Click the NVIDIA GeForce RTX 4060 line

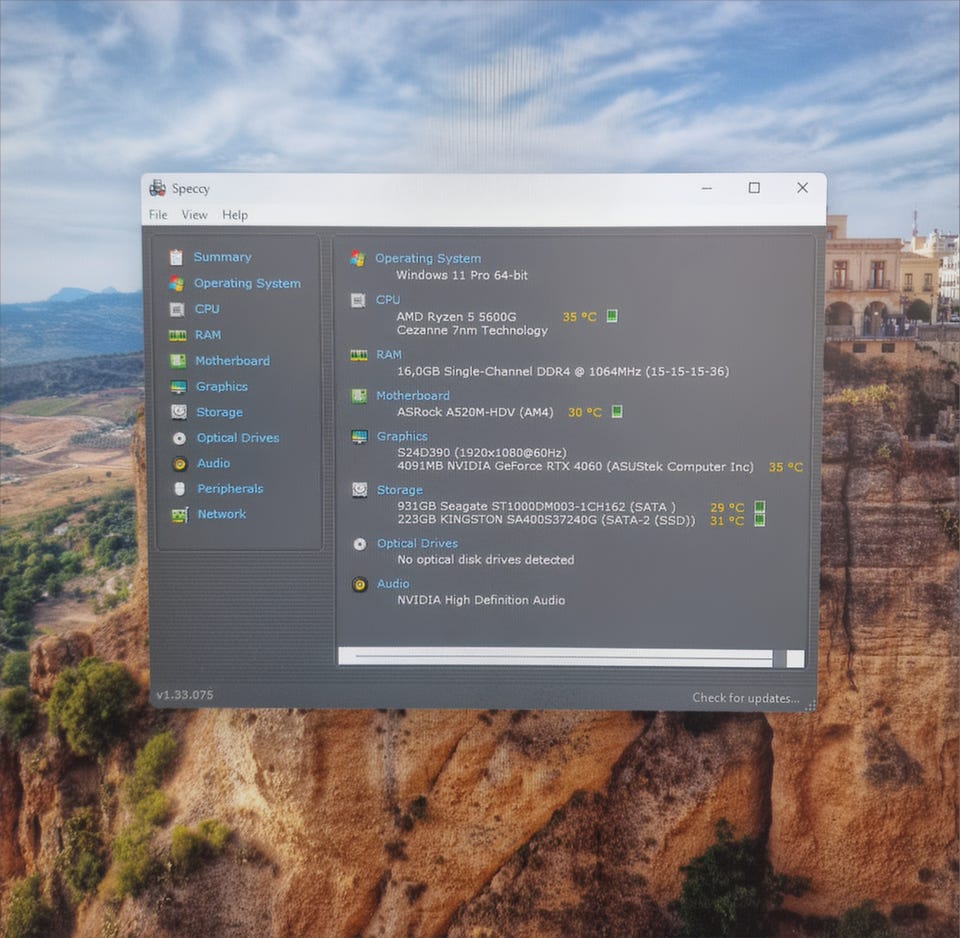[x=576, y=467]
